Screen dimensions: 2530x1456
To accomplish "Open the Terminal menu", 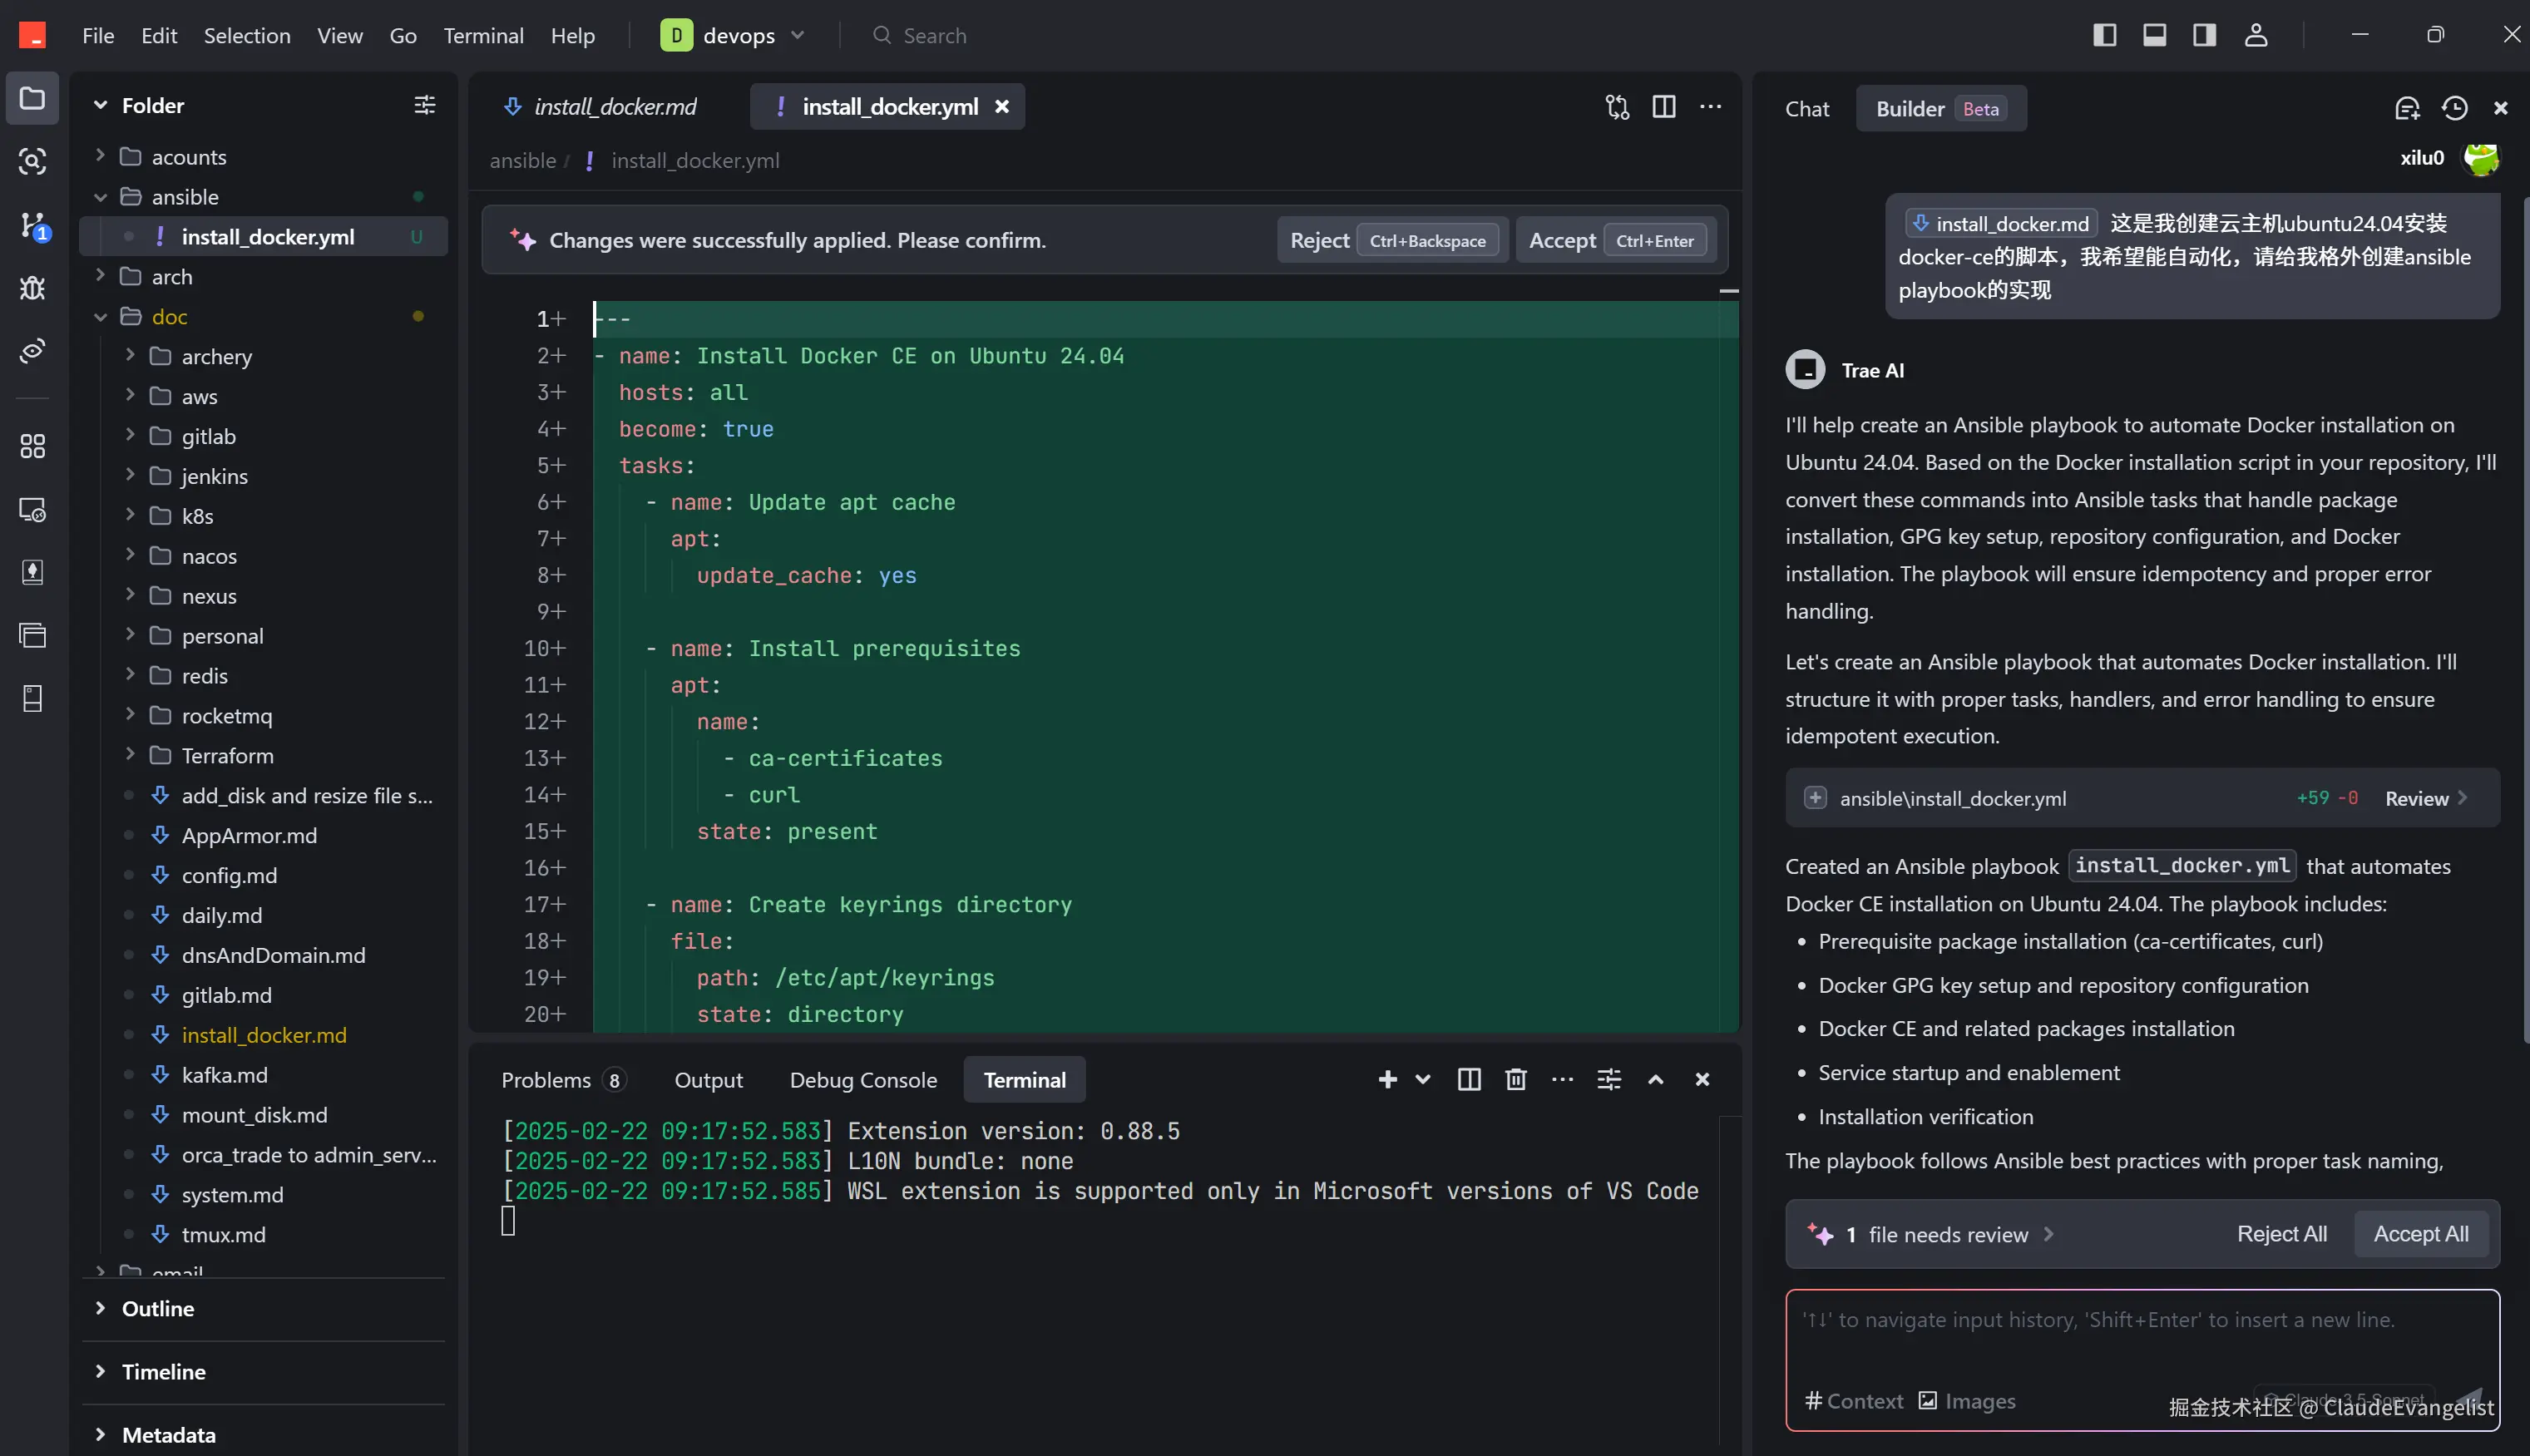I will tap(483, 35).
